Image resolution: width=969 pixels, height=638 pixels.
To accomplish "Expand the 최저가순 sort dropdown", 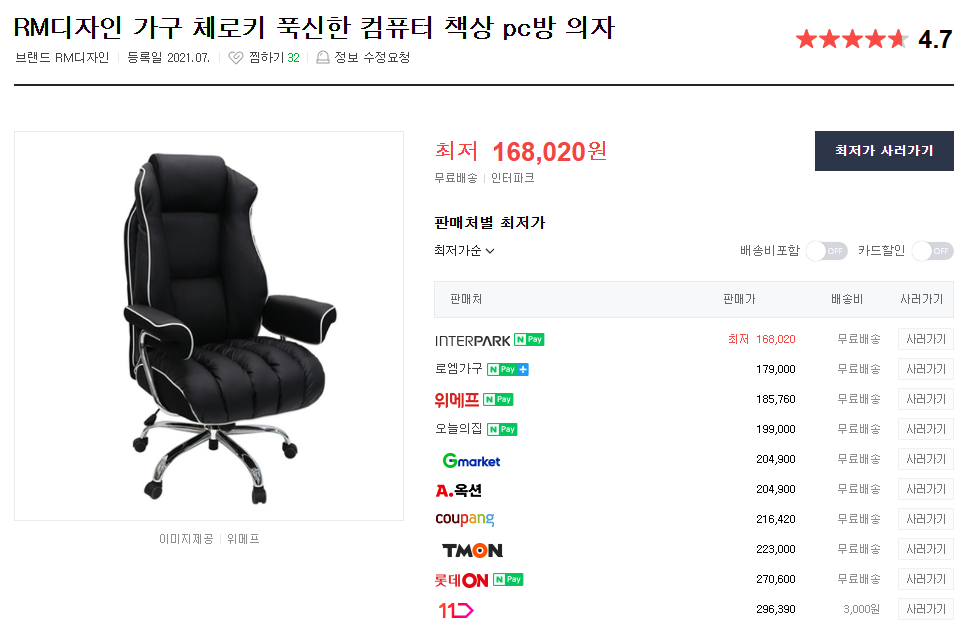I will (464, 250).
